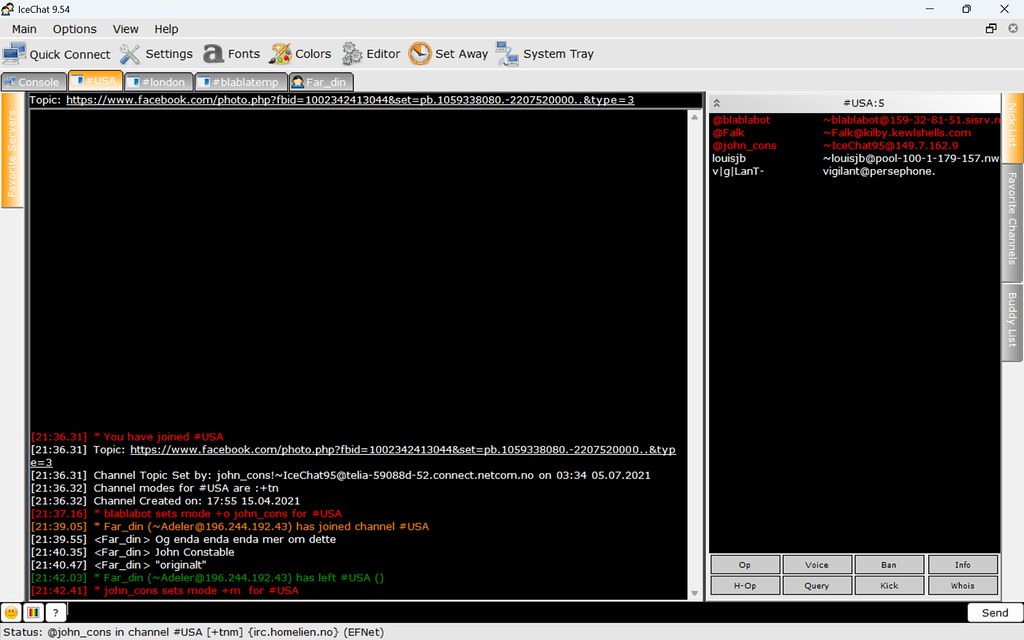Open the Help menu
The image size is (1024, 640).
click(166, 29)
